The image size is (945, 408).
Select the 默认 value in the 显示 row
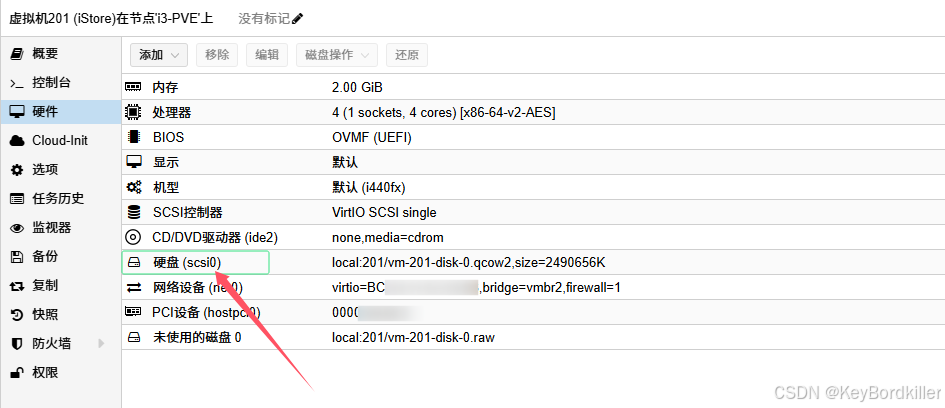(x=345, y=163)
